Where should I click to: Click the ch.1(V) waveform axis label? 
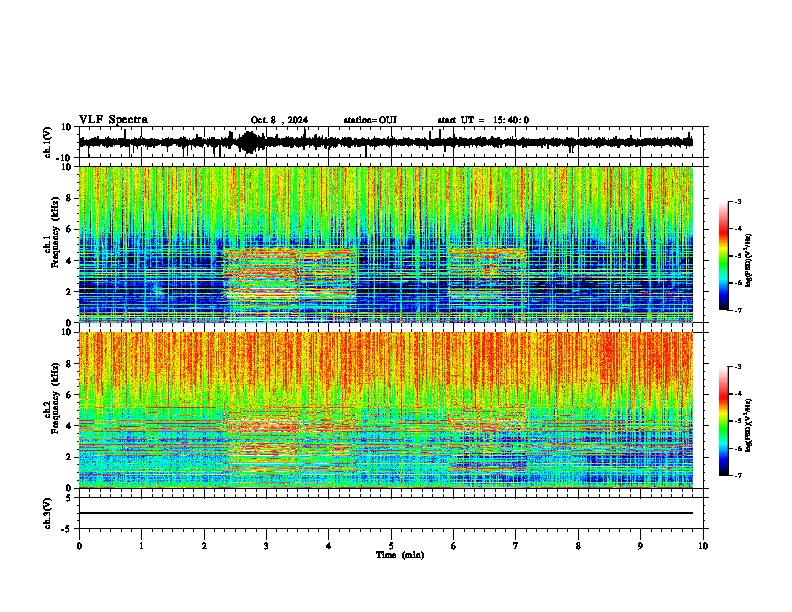[x=48, y=142]
